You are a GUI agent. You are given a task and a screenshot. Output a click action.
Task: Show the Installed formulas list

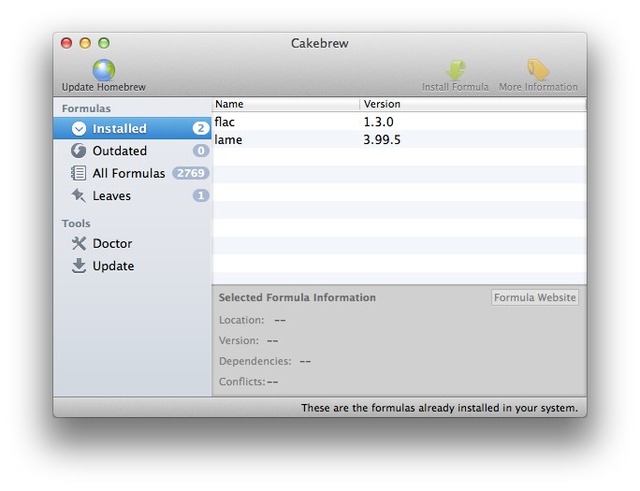(132, 129)
